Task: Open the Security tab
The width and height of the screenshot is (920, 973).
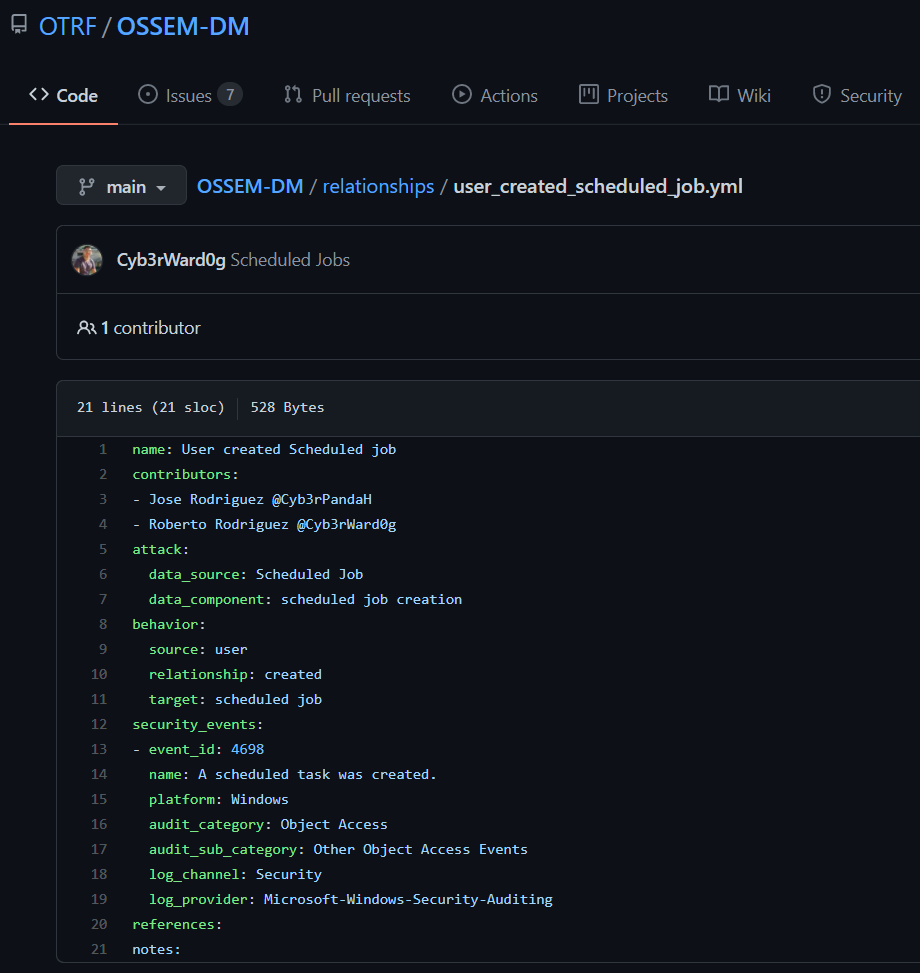Action: (x=857, y=96)
